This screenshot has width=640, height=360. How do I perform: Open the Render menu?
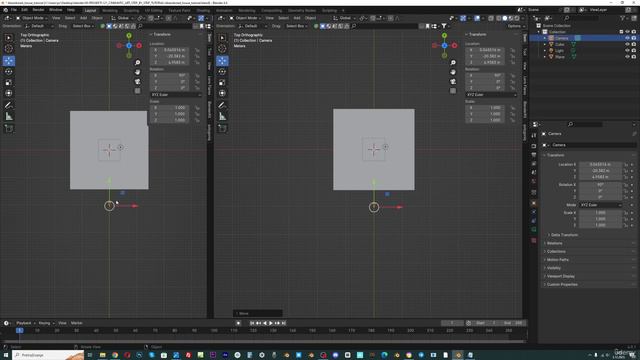(x=38, y=10)
